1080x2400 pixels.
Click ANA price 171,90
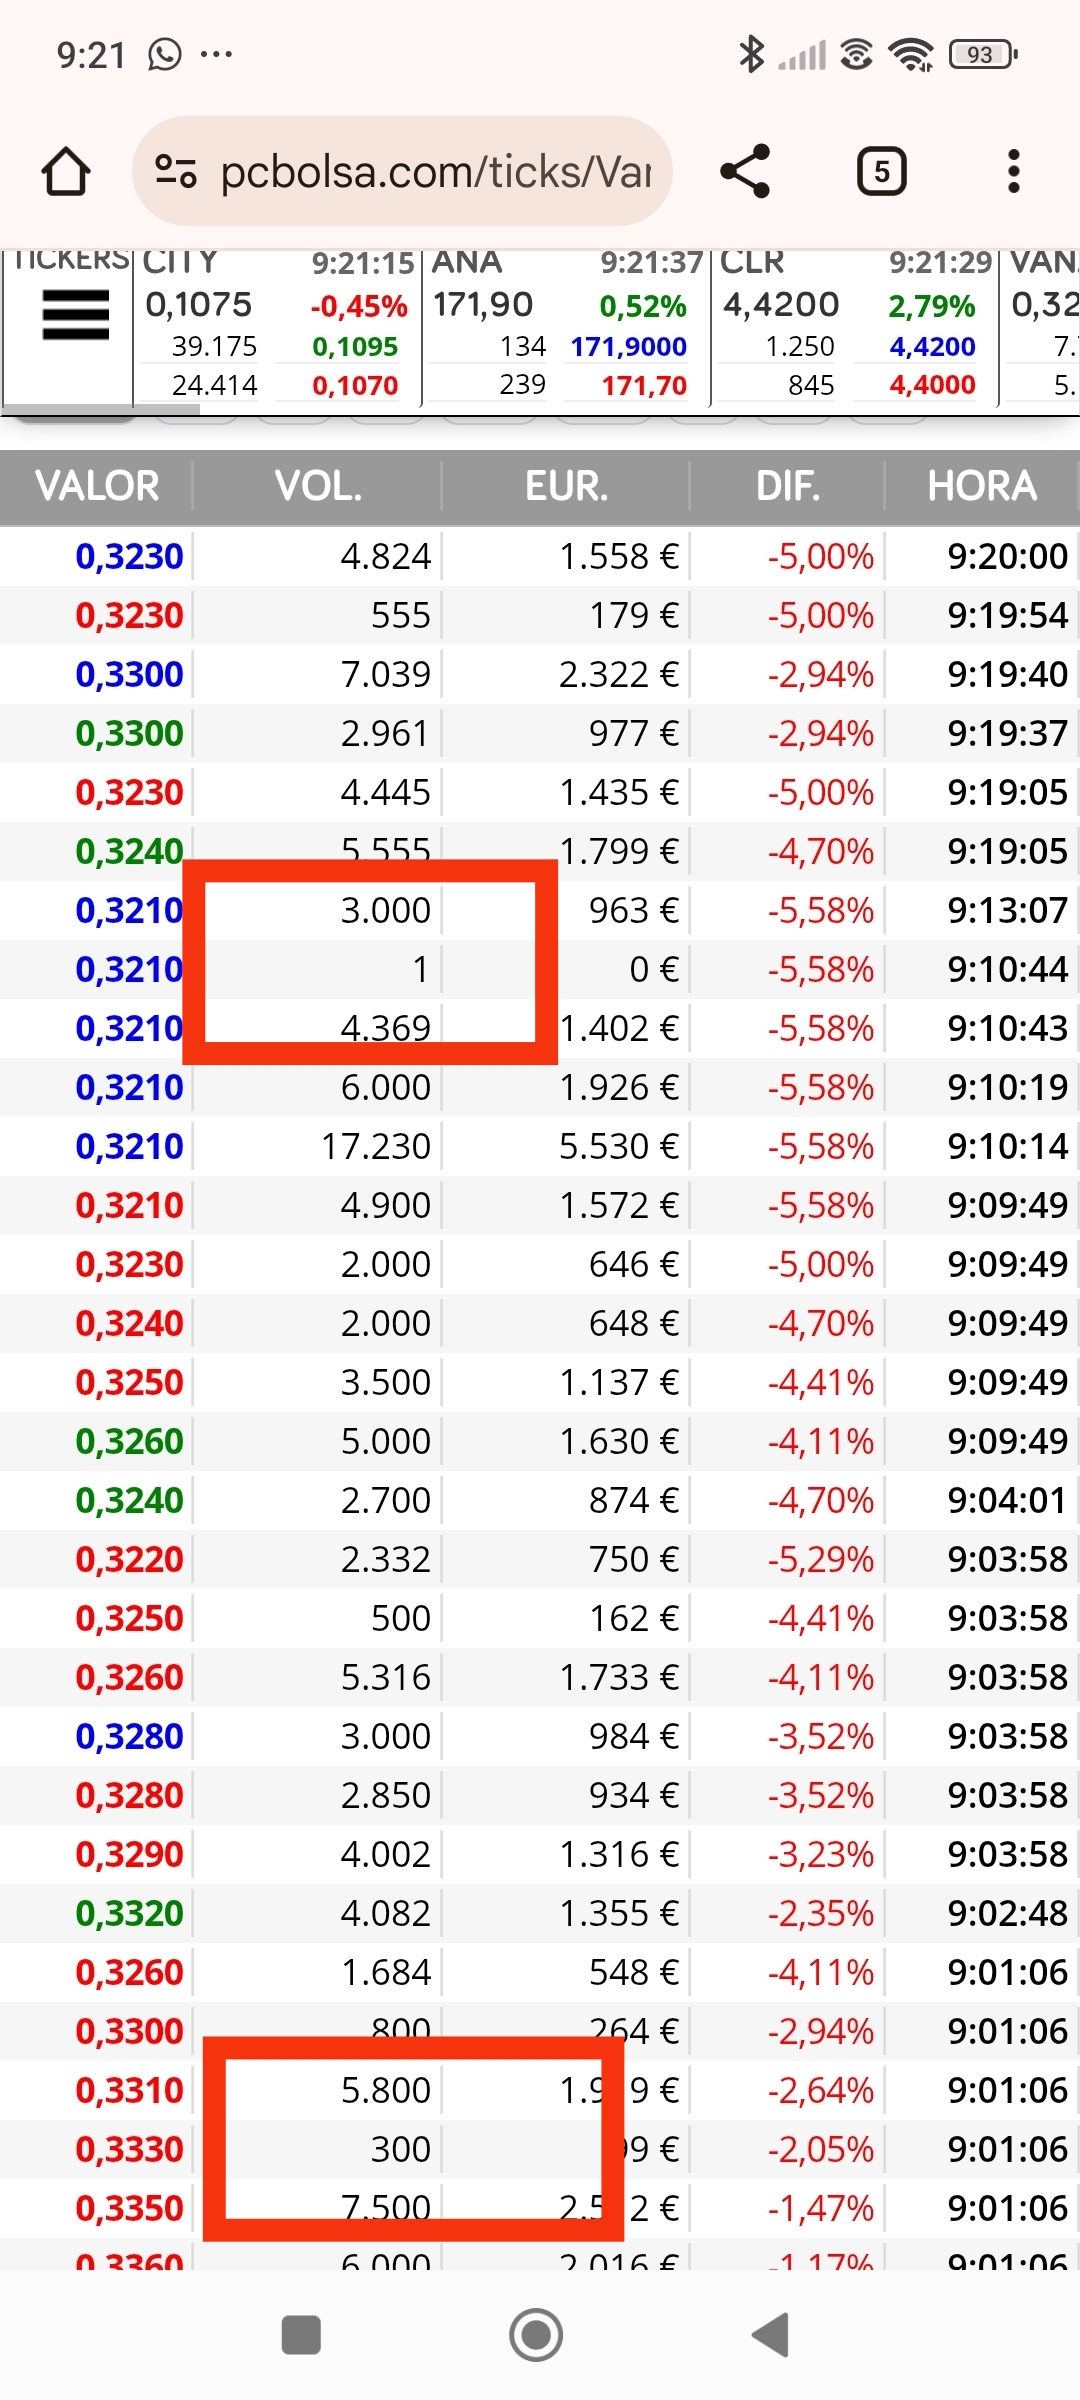[483, 305]
